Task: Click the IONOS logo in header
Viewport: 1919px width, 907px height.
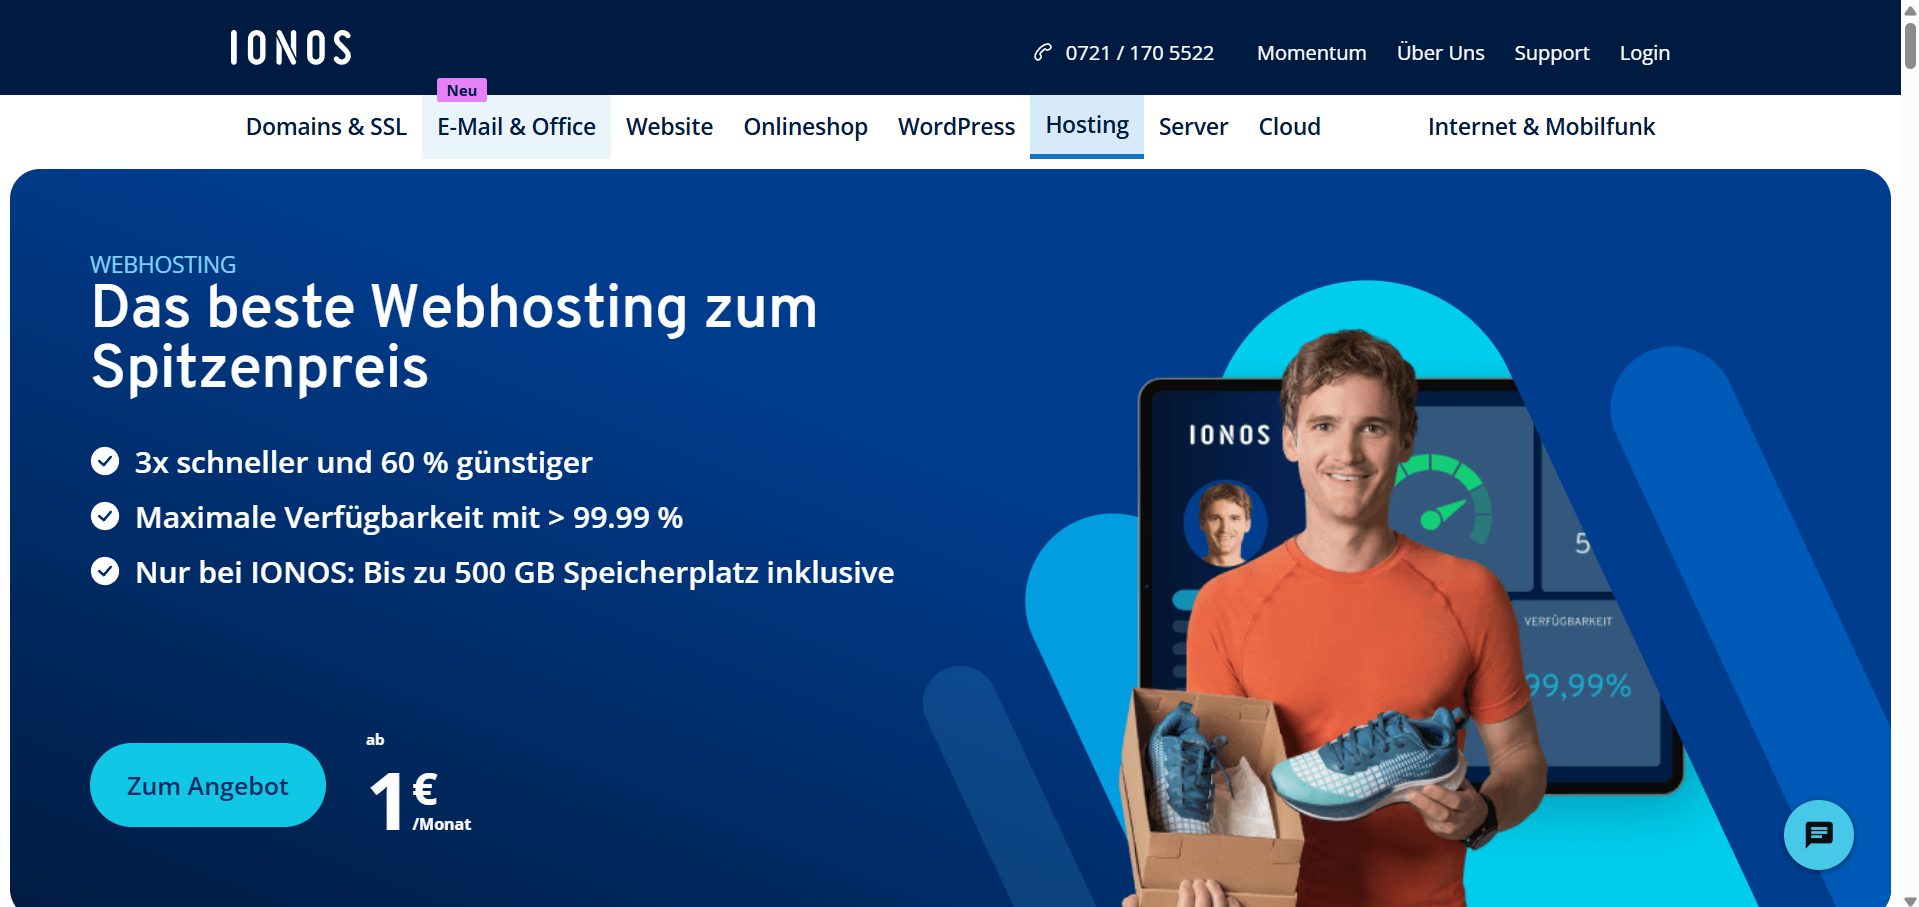Action: coord(291,48)
